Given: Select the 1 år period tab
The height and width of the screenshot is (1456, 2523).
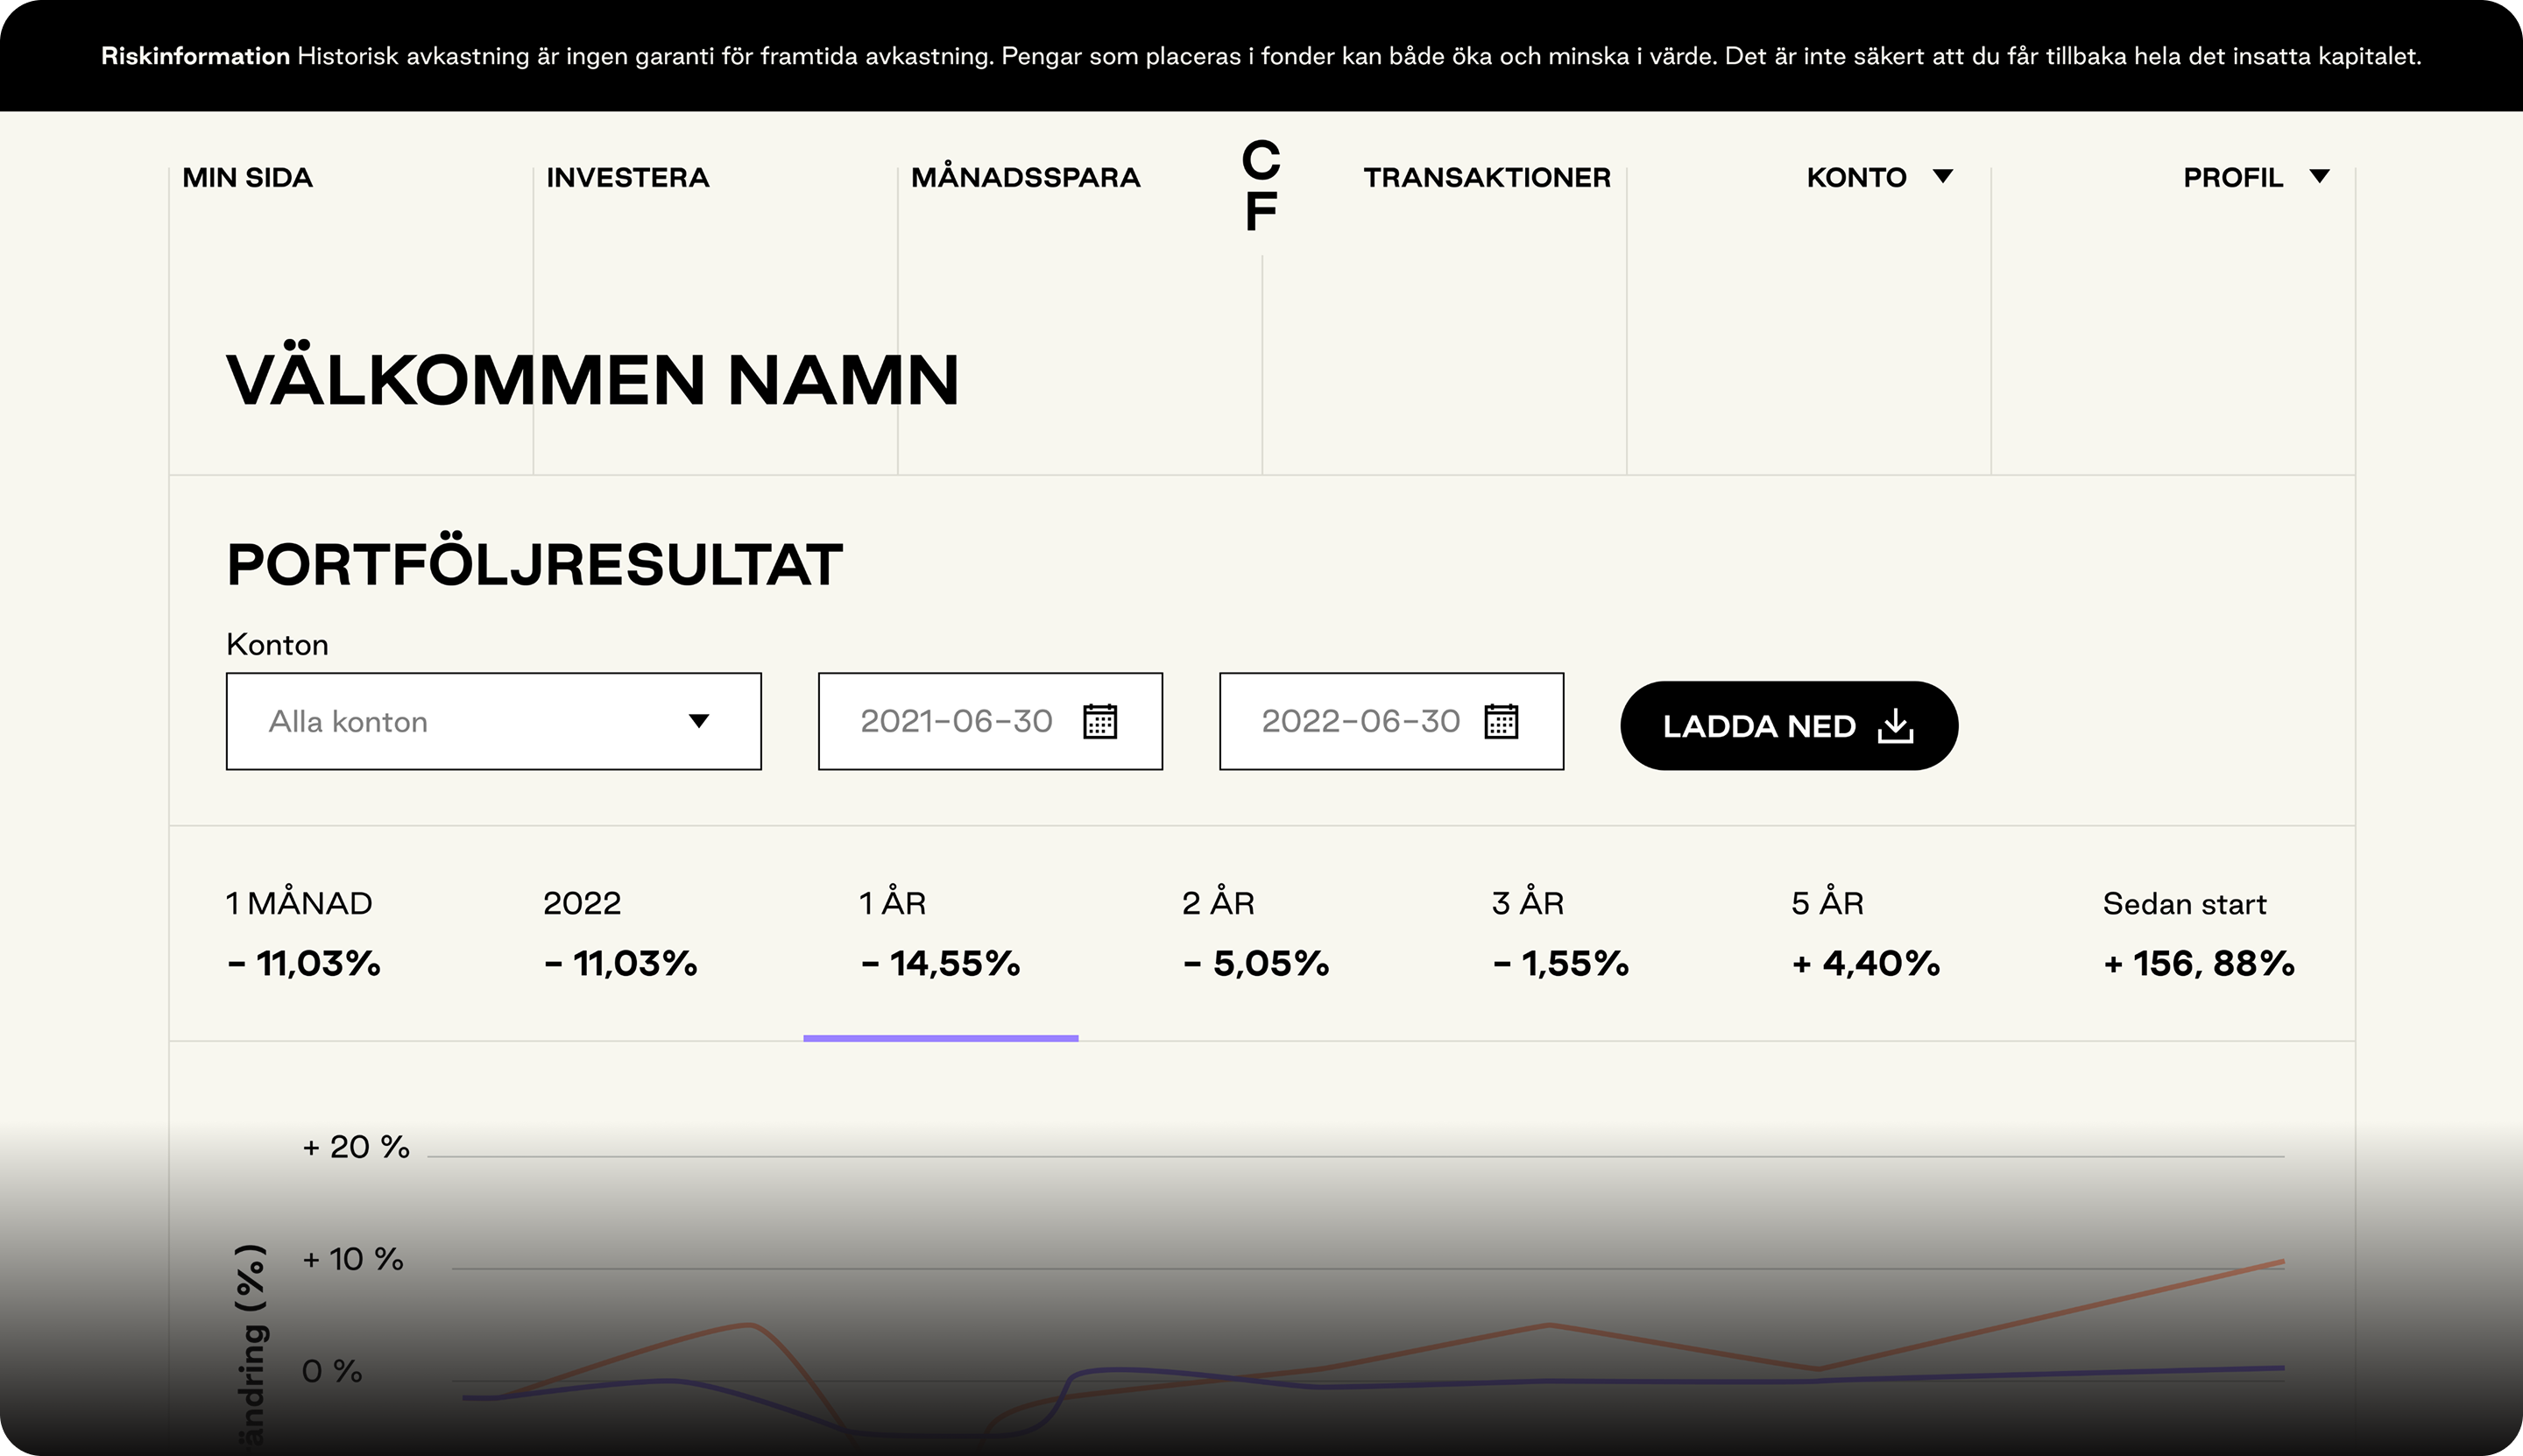Looking at the screenshot, I should click(940, 933).
